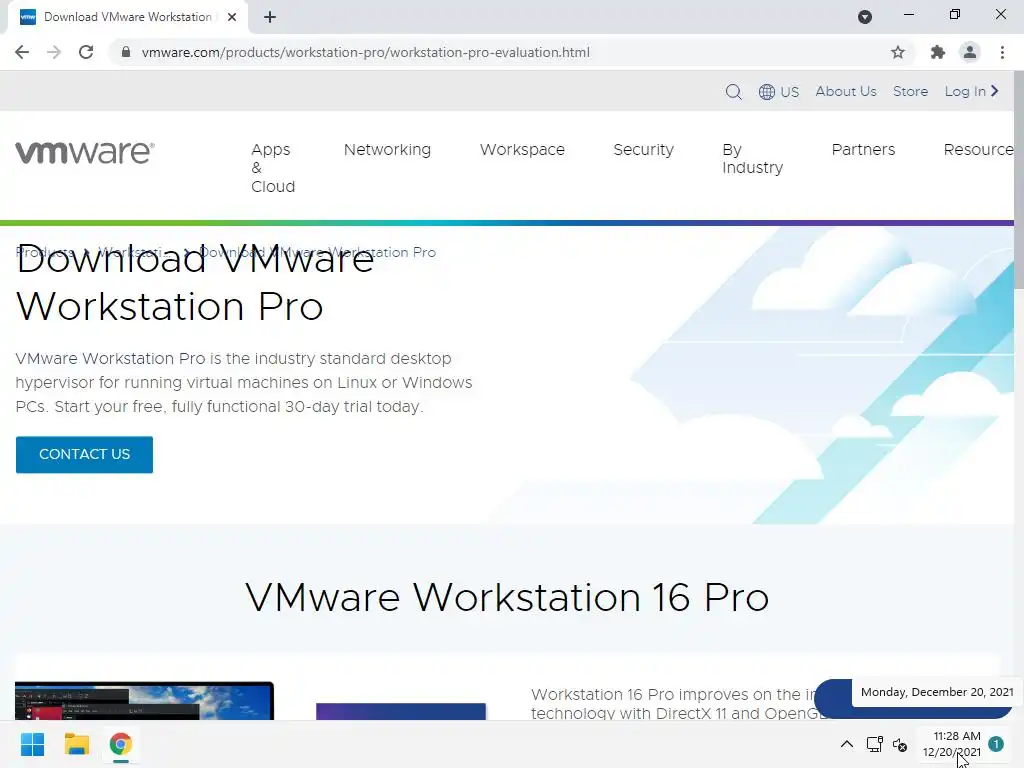Click the Chrome taskbar icon
This screenshot has height=768, width=1024.
120,744
